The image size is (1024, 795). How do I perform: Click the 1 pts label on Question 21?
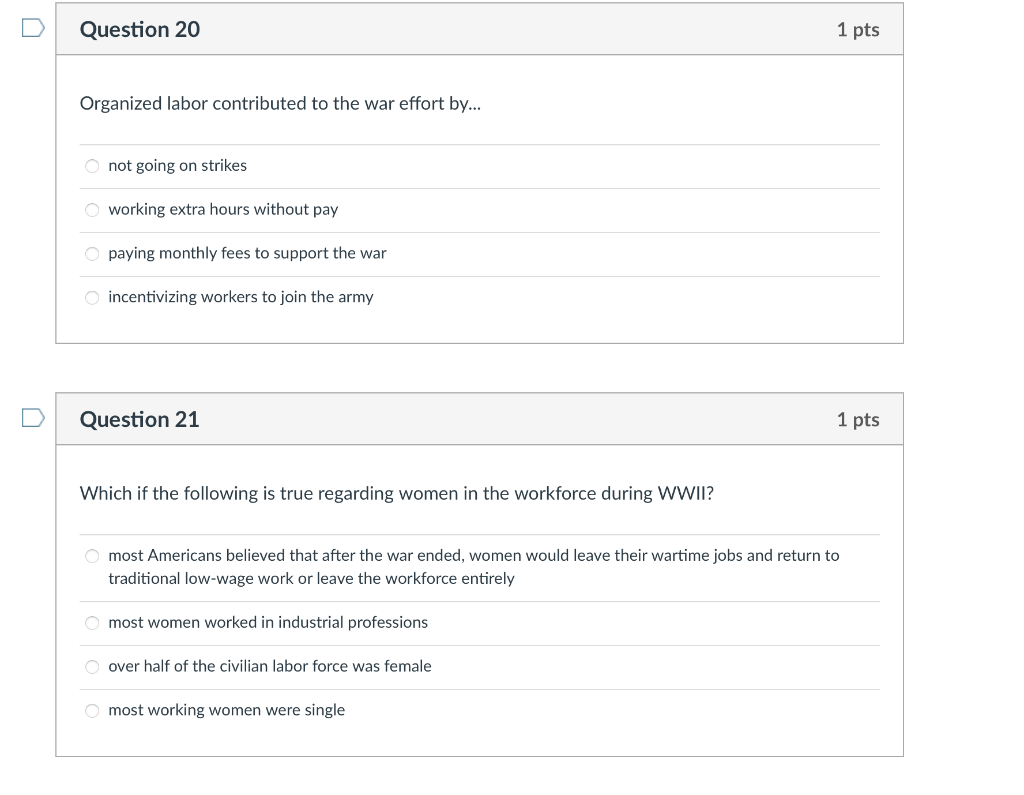[858, 419]
